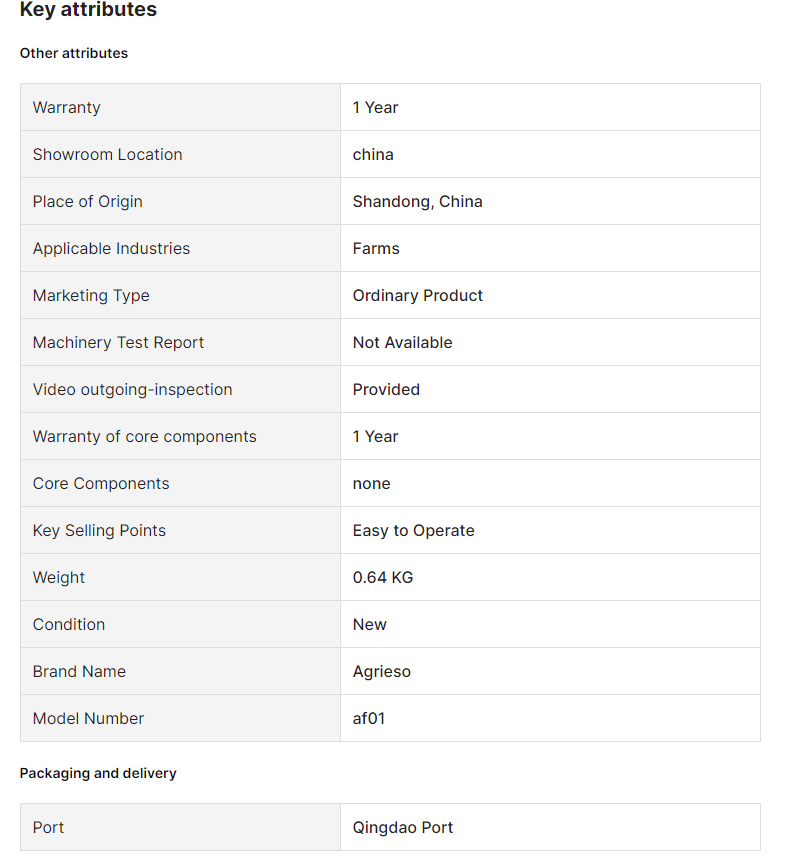The width and height of the screenshot is (786, 864).
Task: Click the Shandong, China origin value
Action: click(417, 202)
